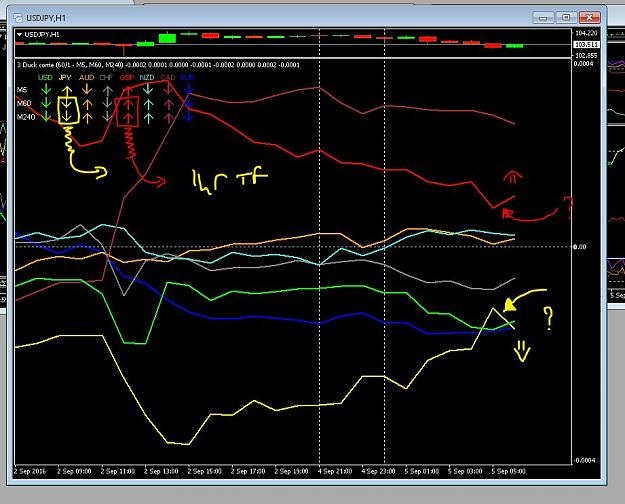The image size is (625, 504).
Task: Click the 2 Sep 13:00 time axis label
Action: tap(161, 471)
